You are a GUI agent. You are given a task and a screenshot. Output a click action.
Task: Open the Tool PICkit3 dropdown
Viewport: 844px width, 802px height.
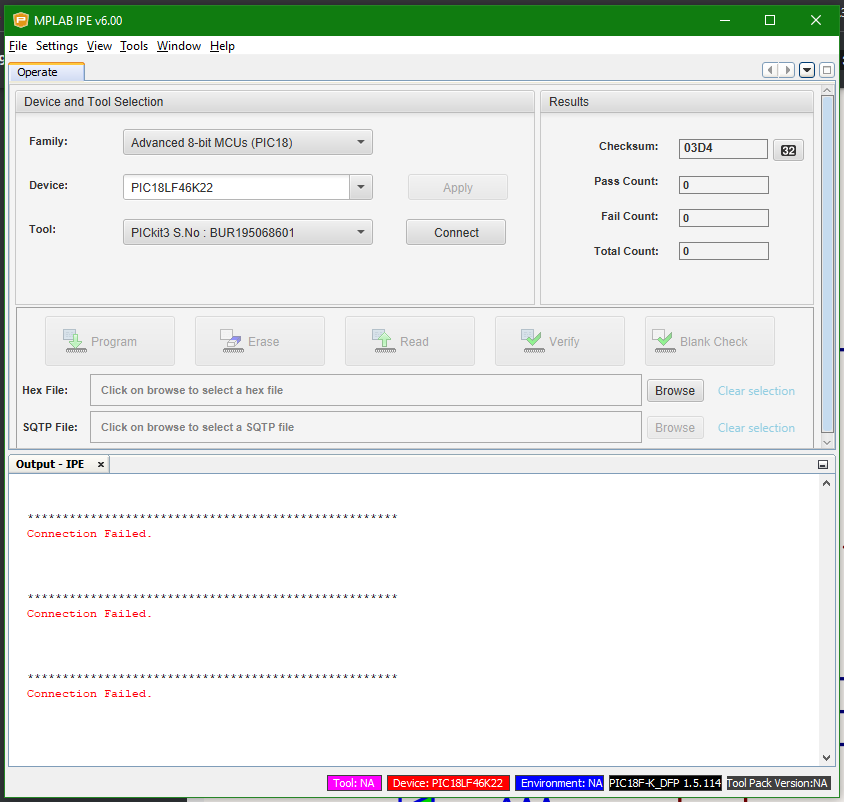248,232
